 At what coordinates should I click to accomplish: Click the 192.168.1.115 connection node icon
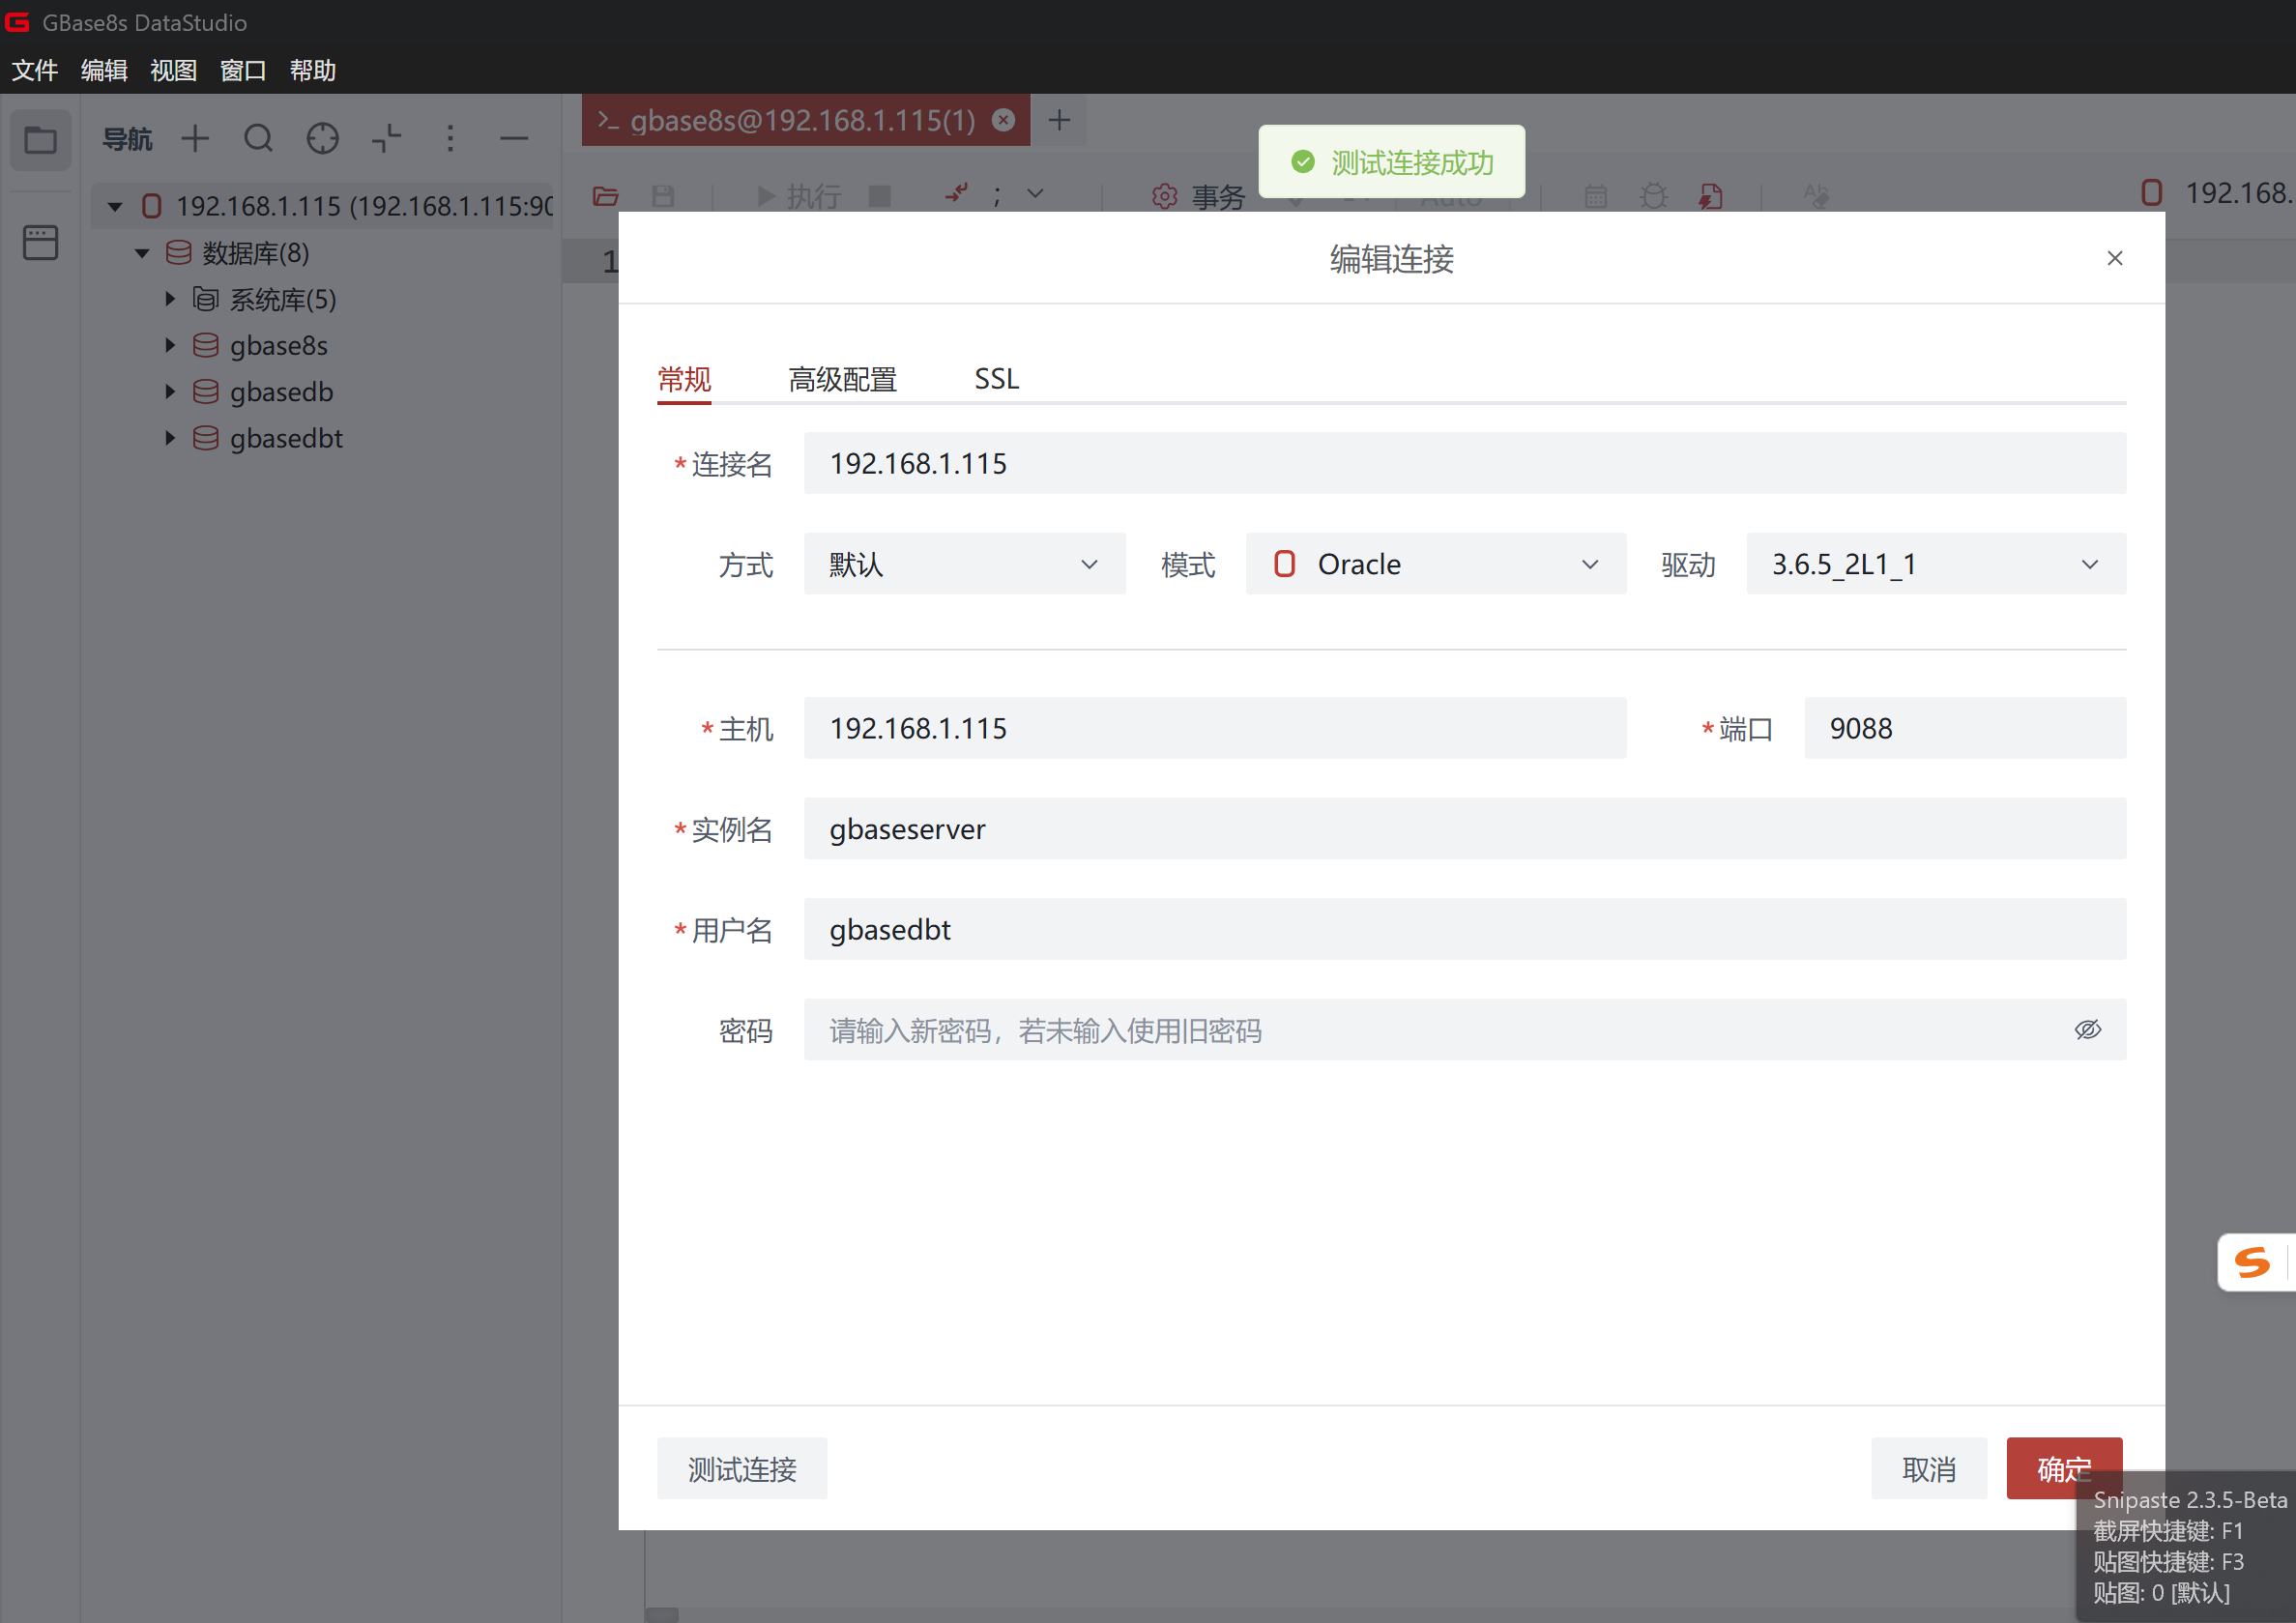[151, 206]
